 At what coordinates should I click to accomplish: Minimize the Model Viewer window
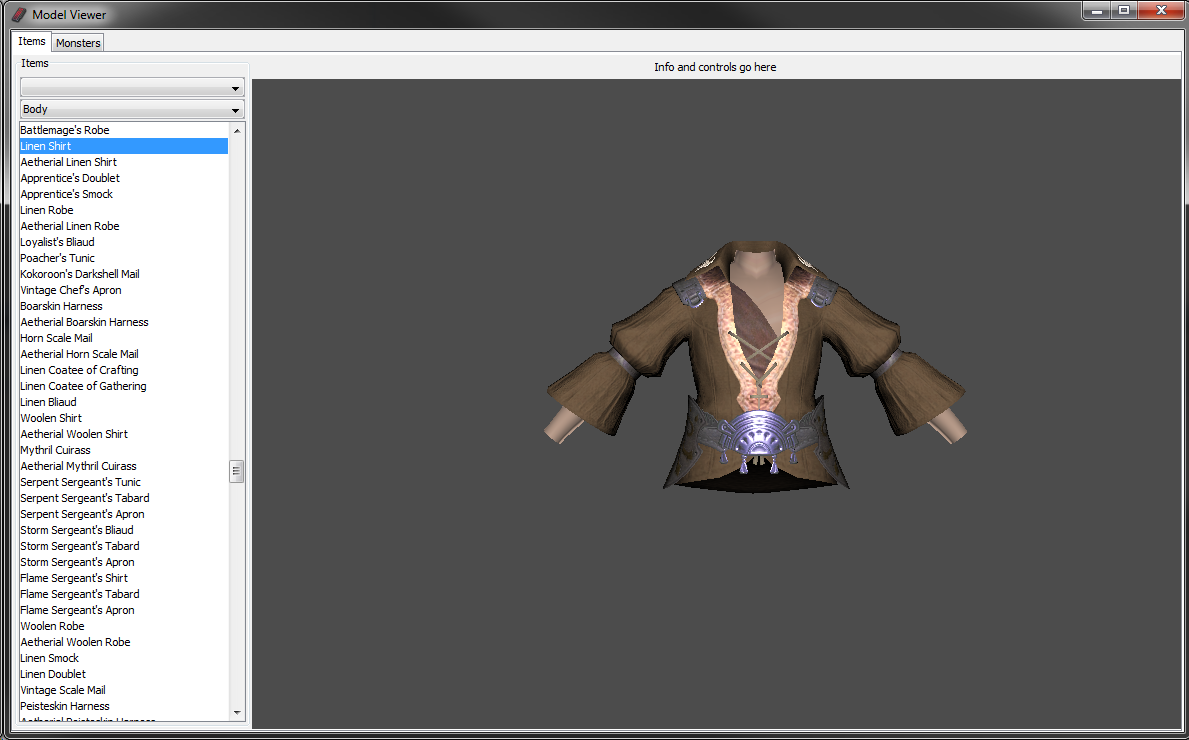pos(1096,11)
